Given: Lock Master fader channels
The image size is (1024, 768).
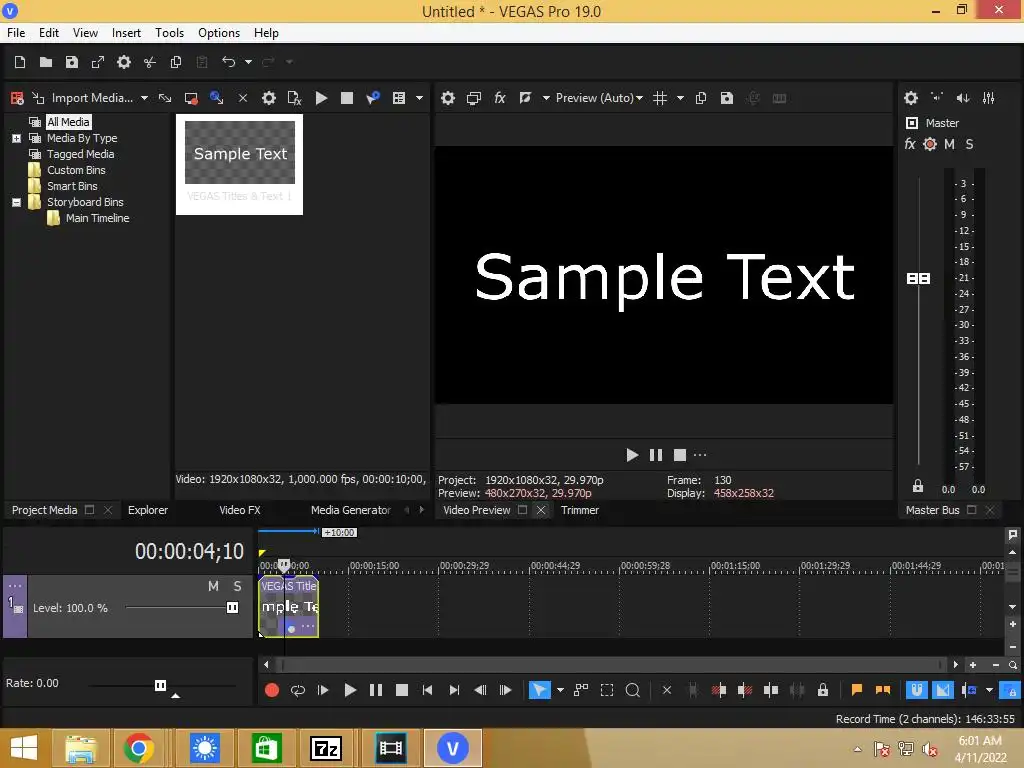Looking at the screenshot, I should (918, 486).
